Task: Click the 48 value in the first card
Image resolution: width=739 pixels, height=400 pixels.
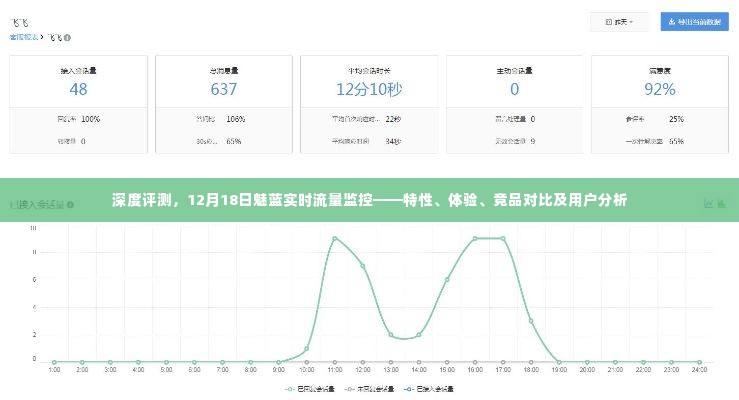Action: [78, 89]
